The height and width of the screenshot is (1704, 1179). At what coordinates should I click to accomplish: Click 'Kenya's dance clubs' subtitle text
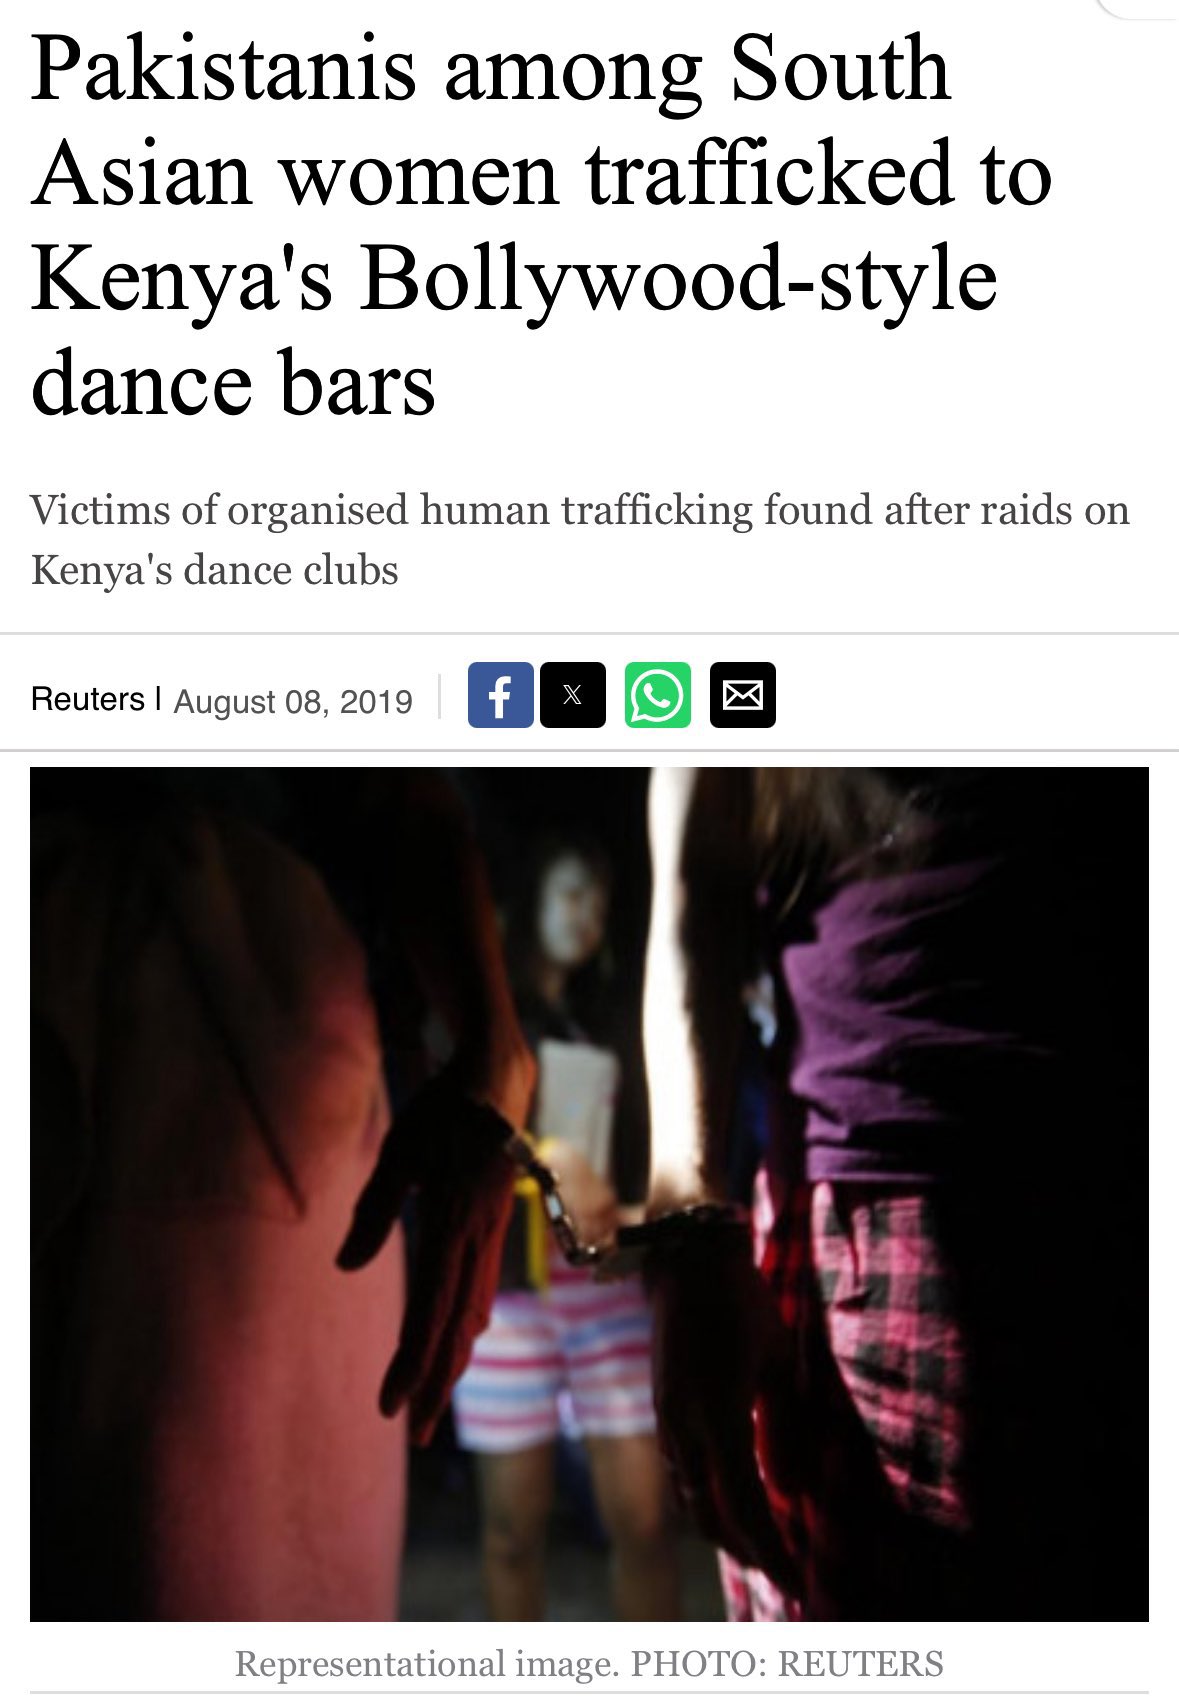pyautogui.click(x=215, y=571)
